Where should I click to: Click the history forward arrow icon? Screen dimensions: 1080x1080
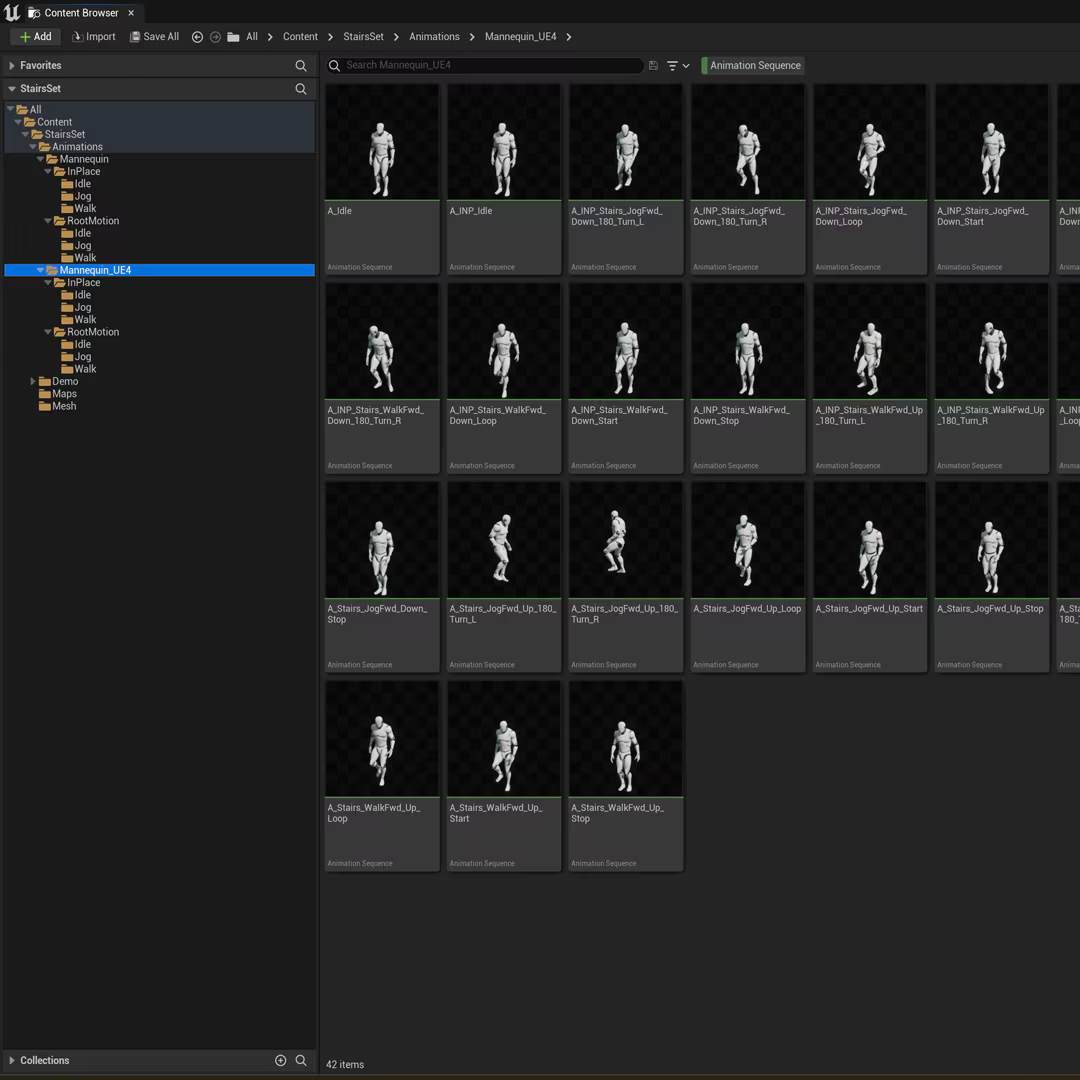pyautogui.click(x=215, y=37)
